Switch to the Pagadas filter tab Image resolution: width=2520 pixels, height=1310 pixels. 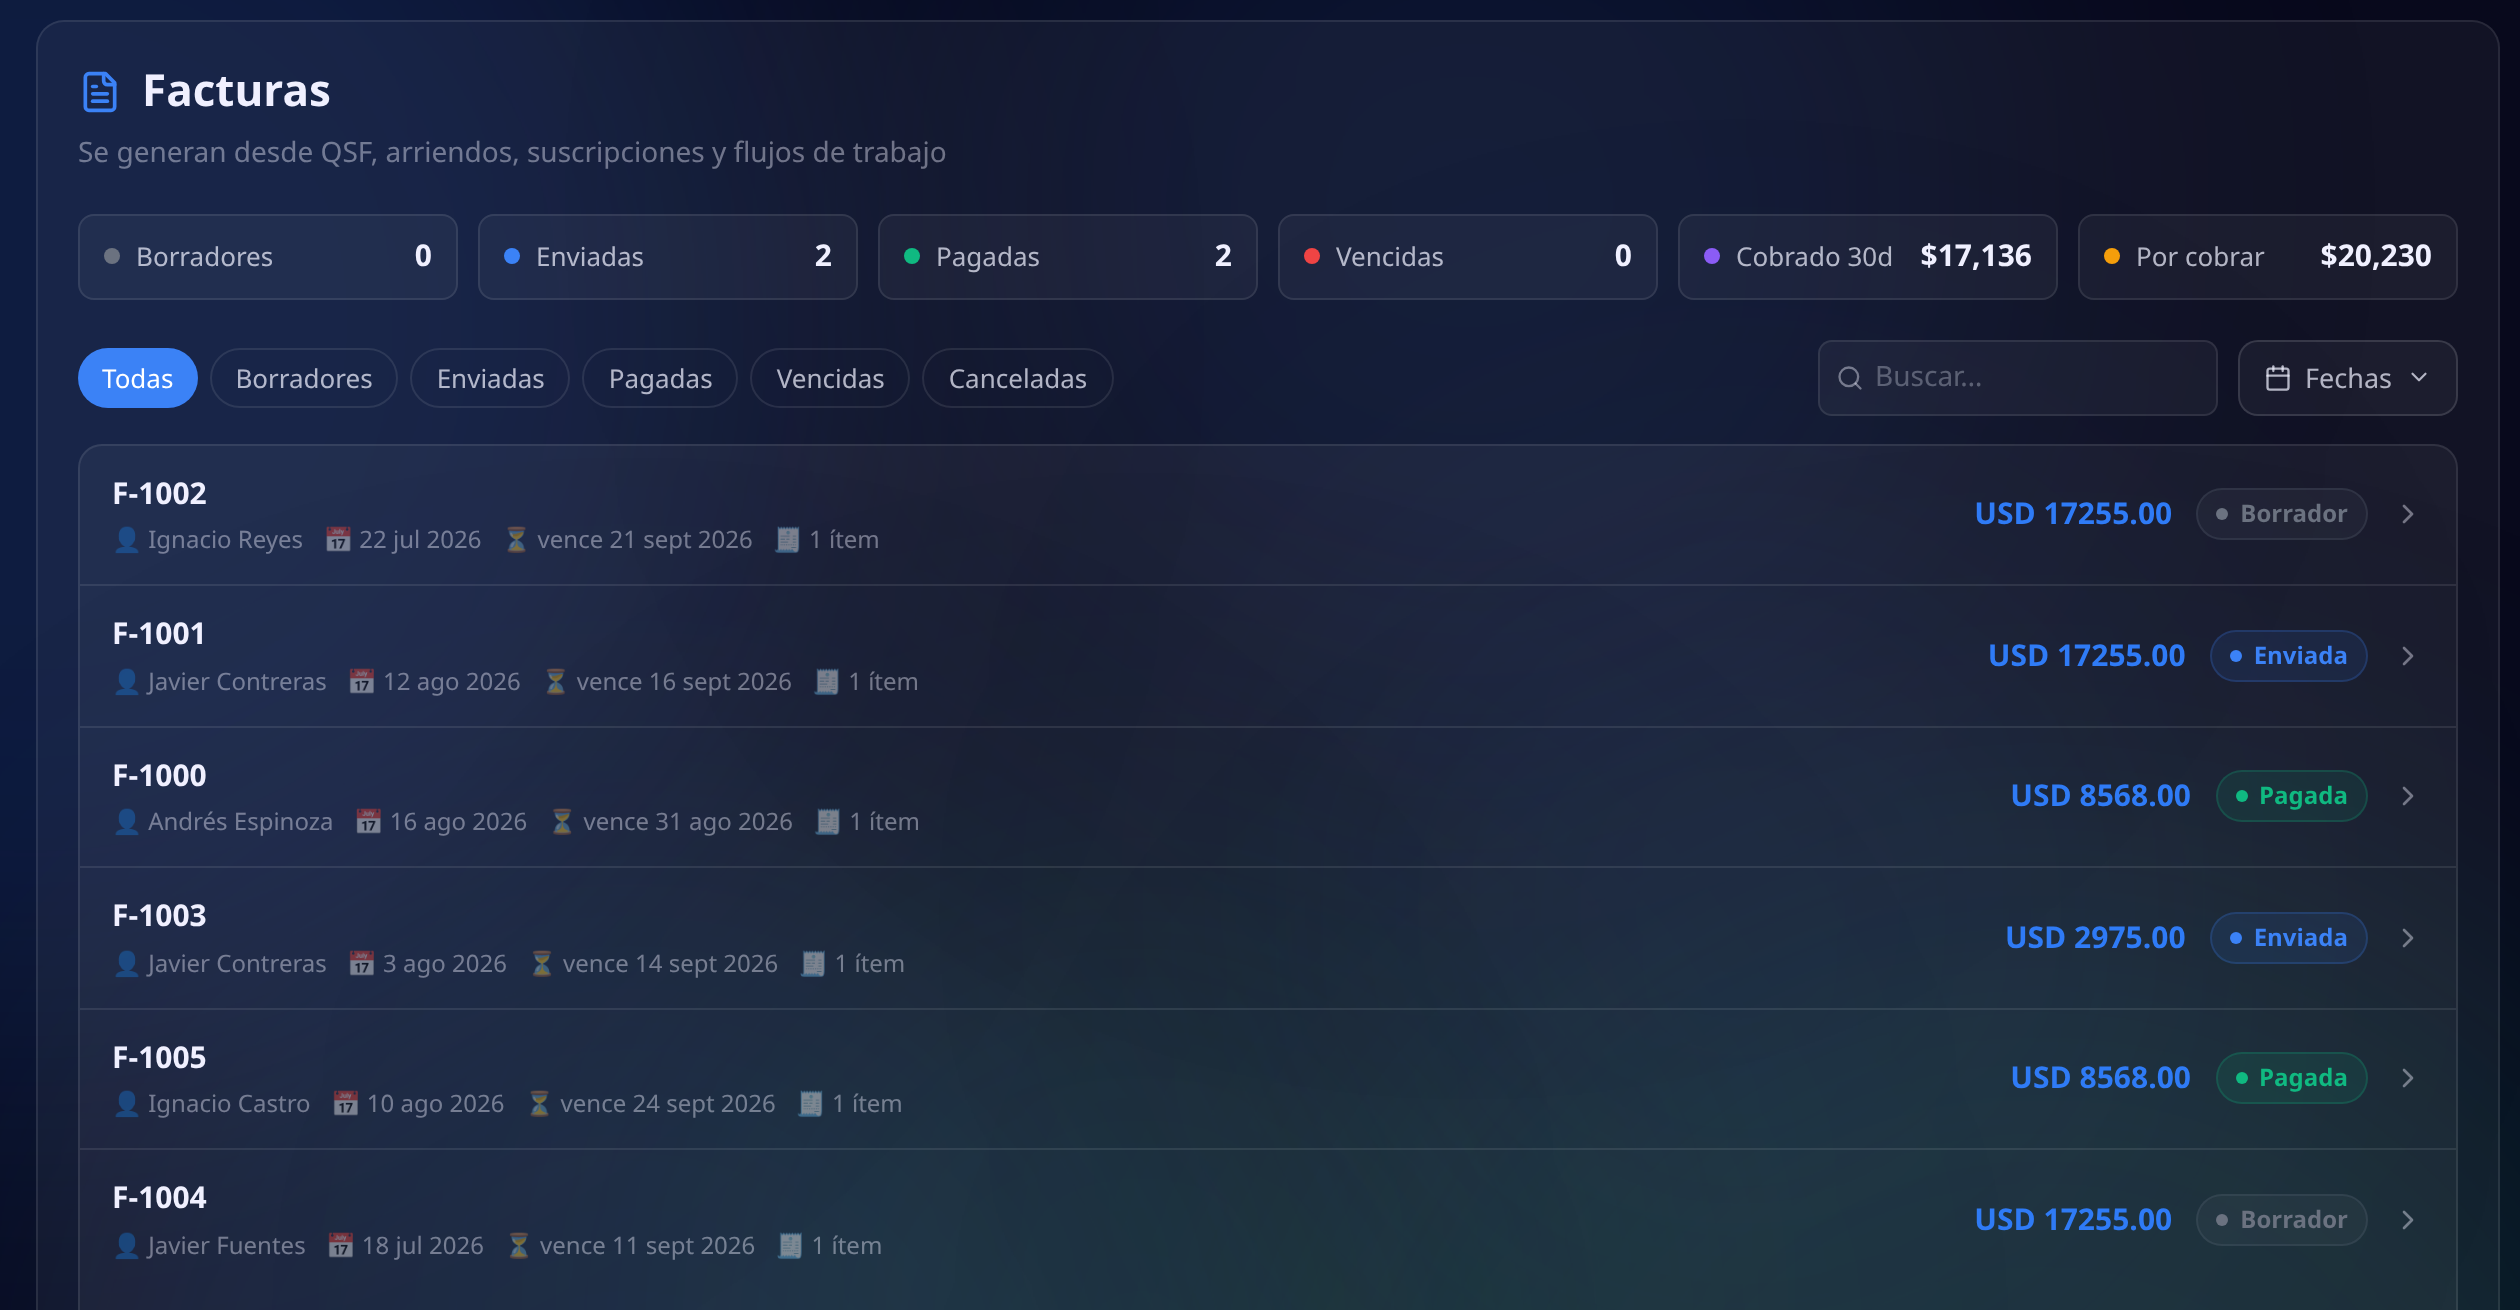coord(660,378)
